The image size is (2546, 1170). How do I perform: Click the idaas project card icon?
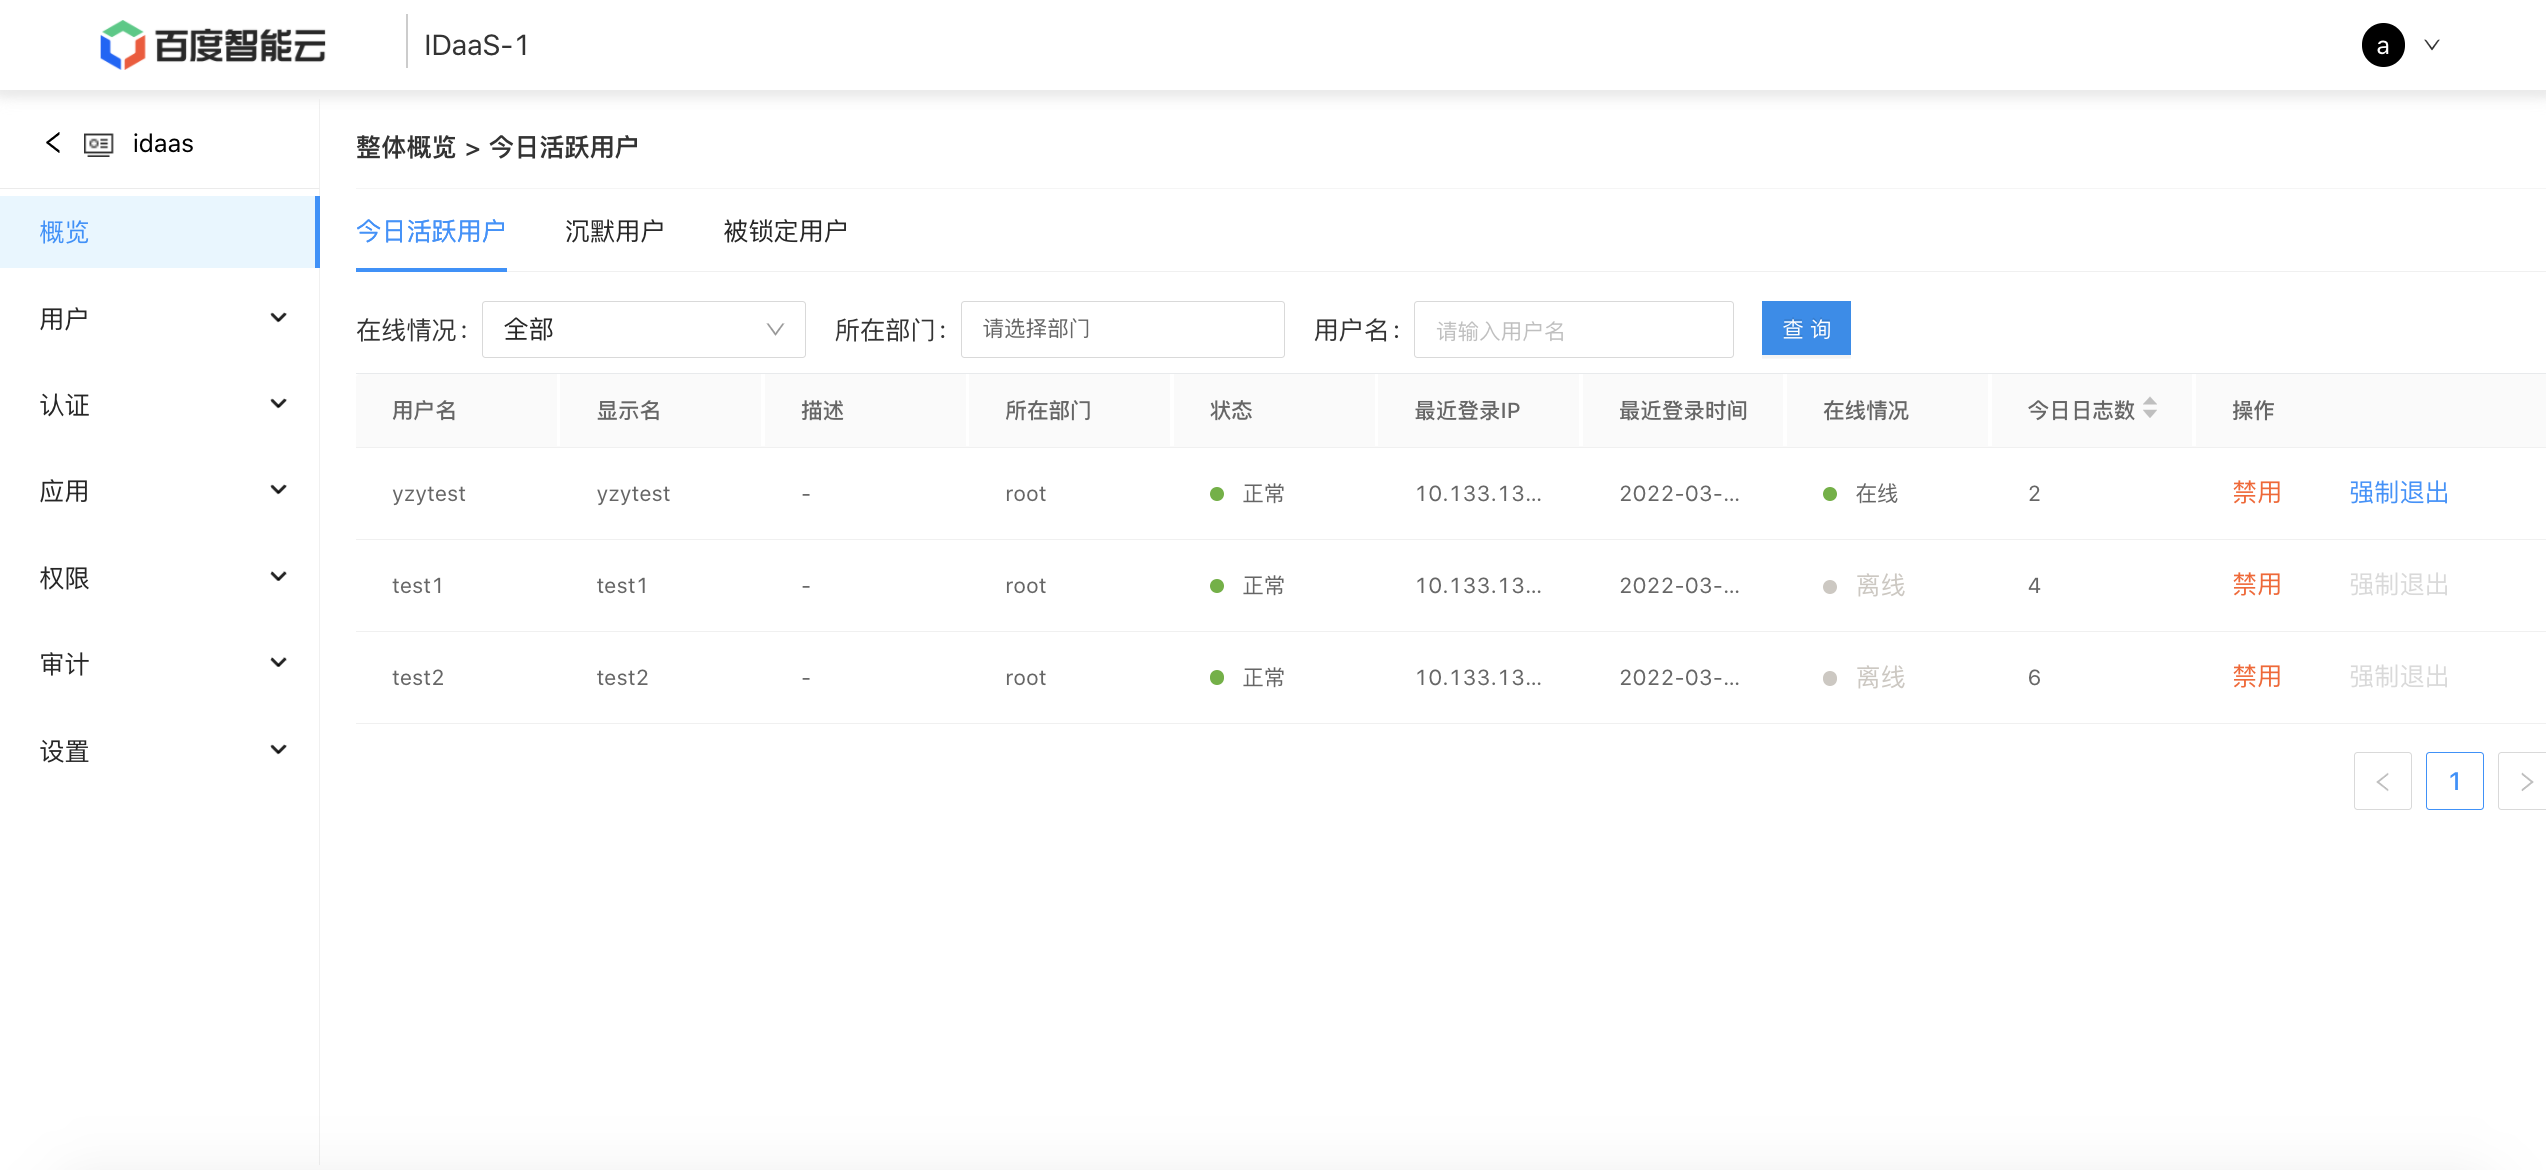98,144
